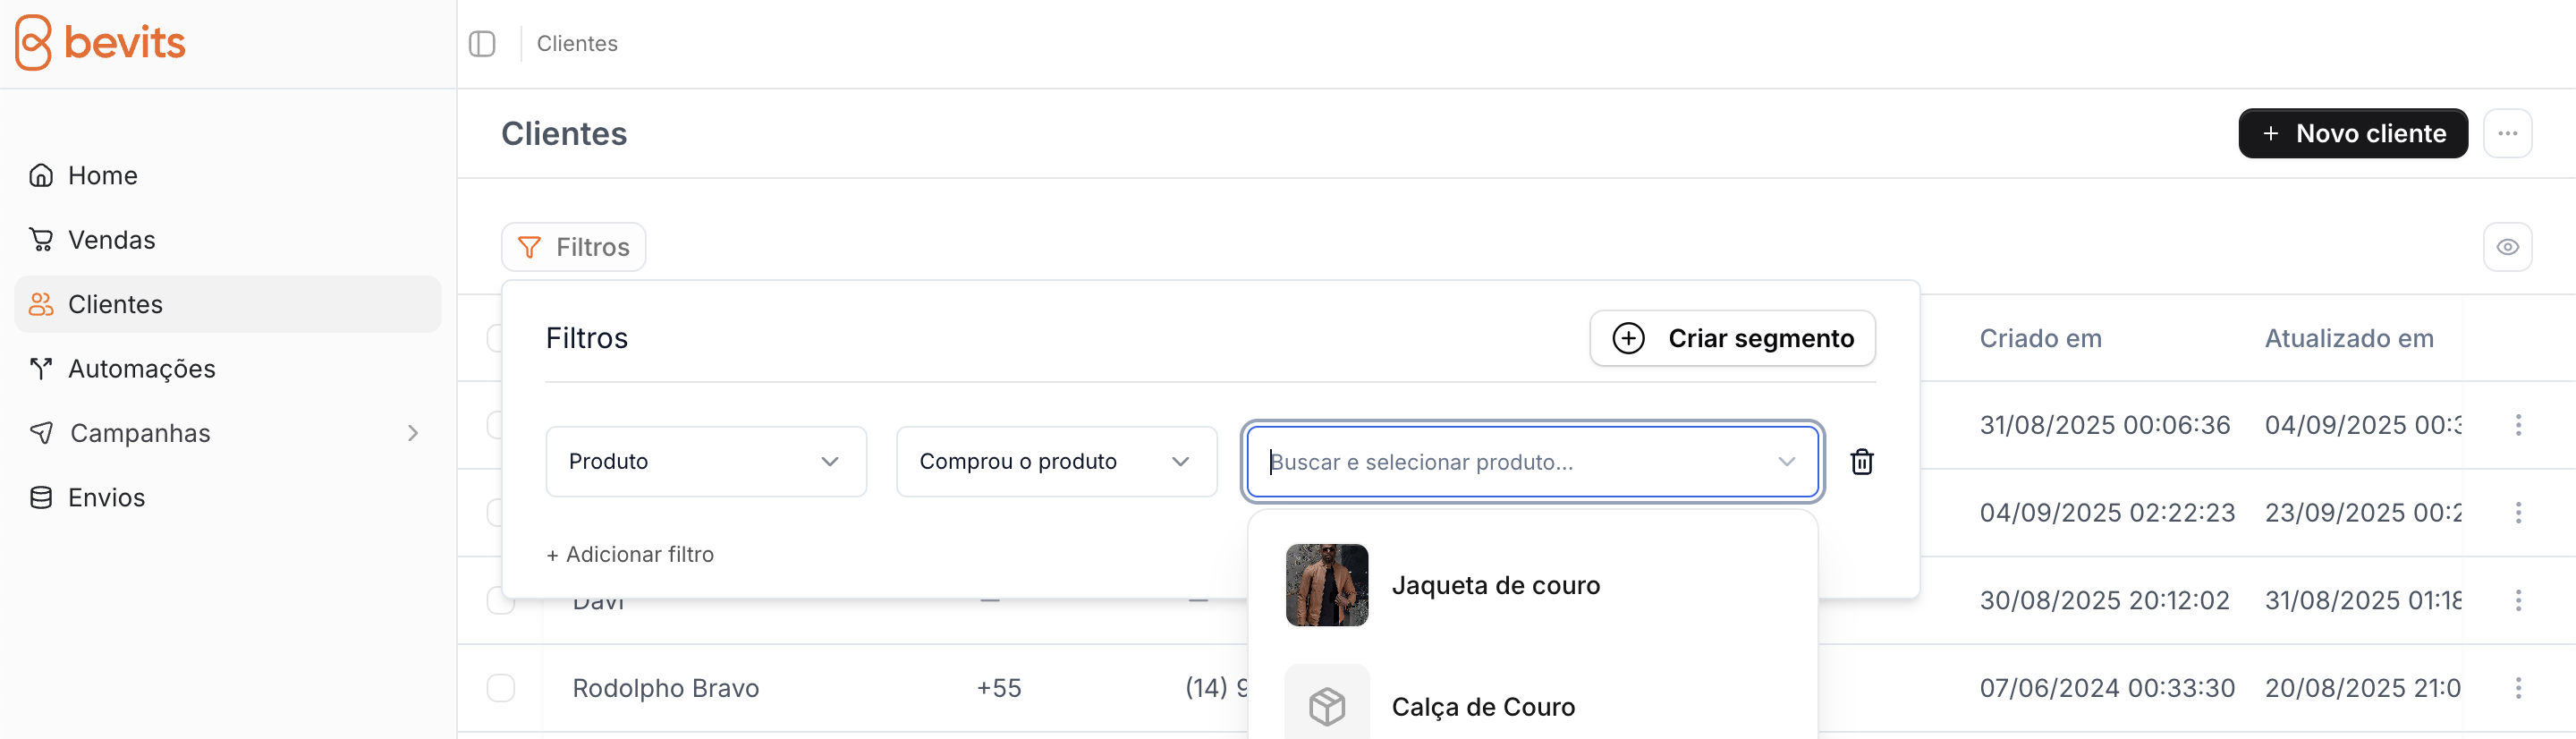Delete the filter with trash icon
The image size is (2576, 739).
click(1861, 462)
